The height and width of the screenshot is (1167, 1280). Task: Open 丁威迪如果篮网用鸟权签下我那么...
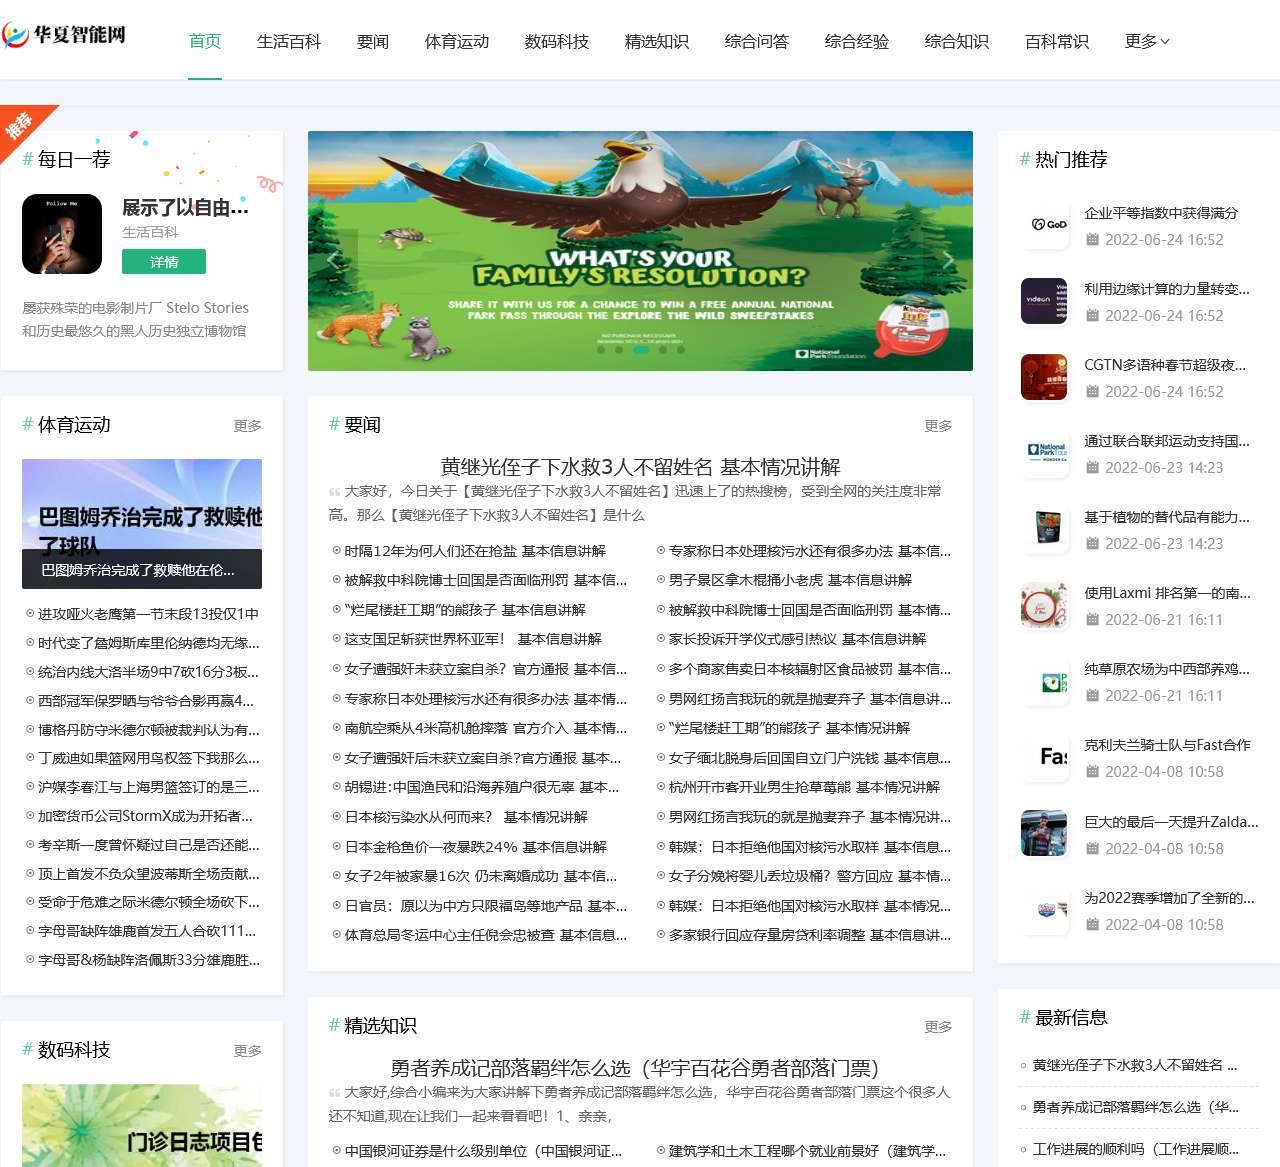(x=148, y=758)
